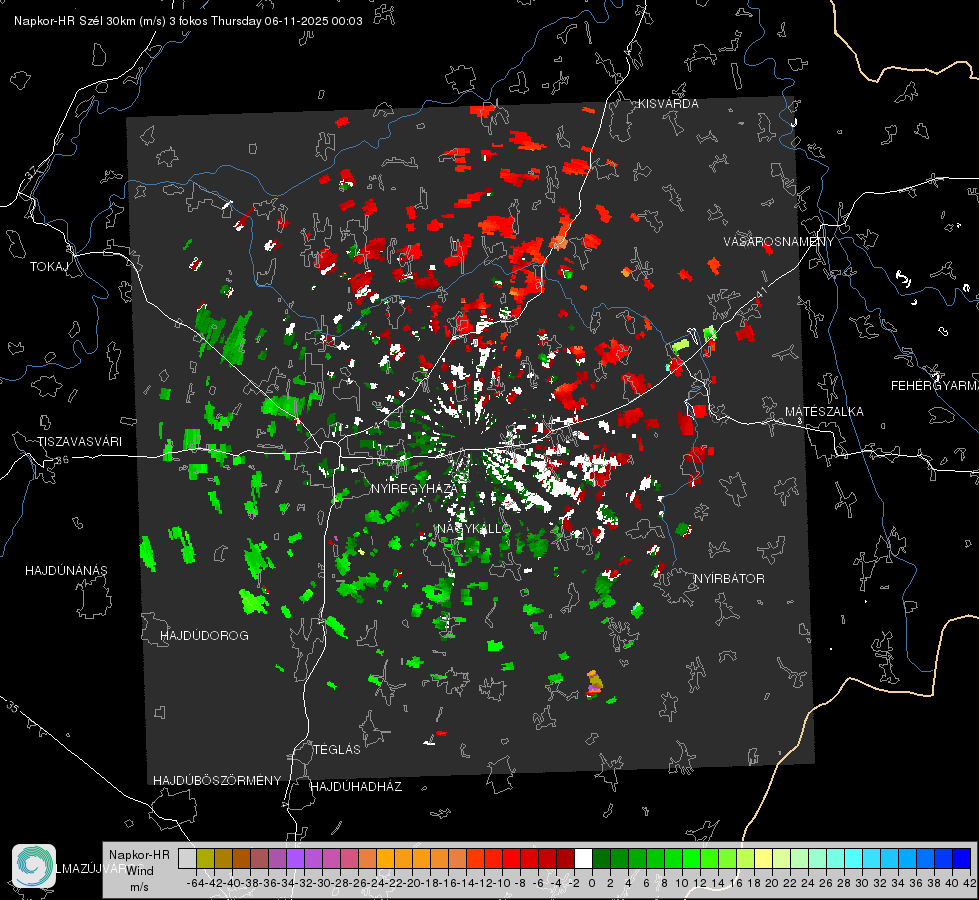Click the VÁSÁROSNAMÉNY town label
Screen dimensions: 979x900
pos(779,242)
